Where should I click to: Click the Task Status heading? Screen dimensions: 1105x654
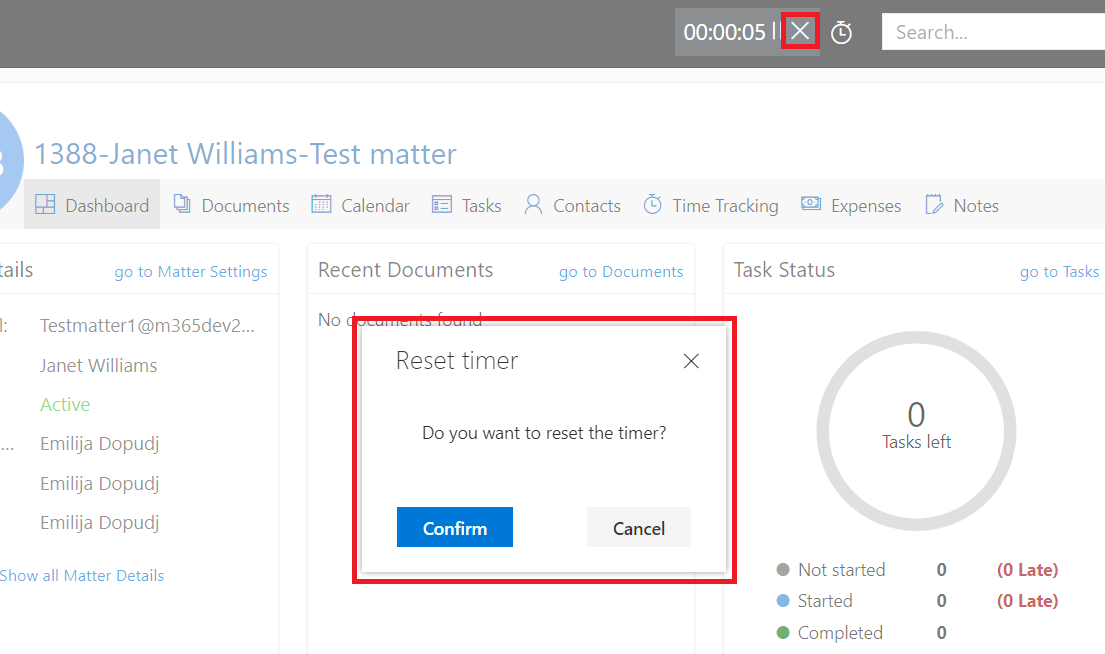click(x=784, y=270)
